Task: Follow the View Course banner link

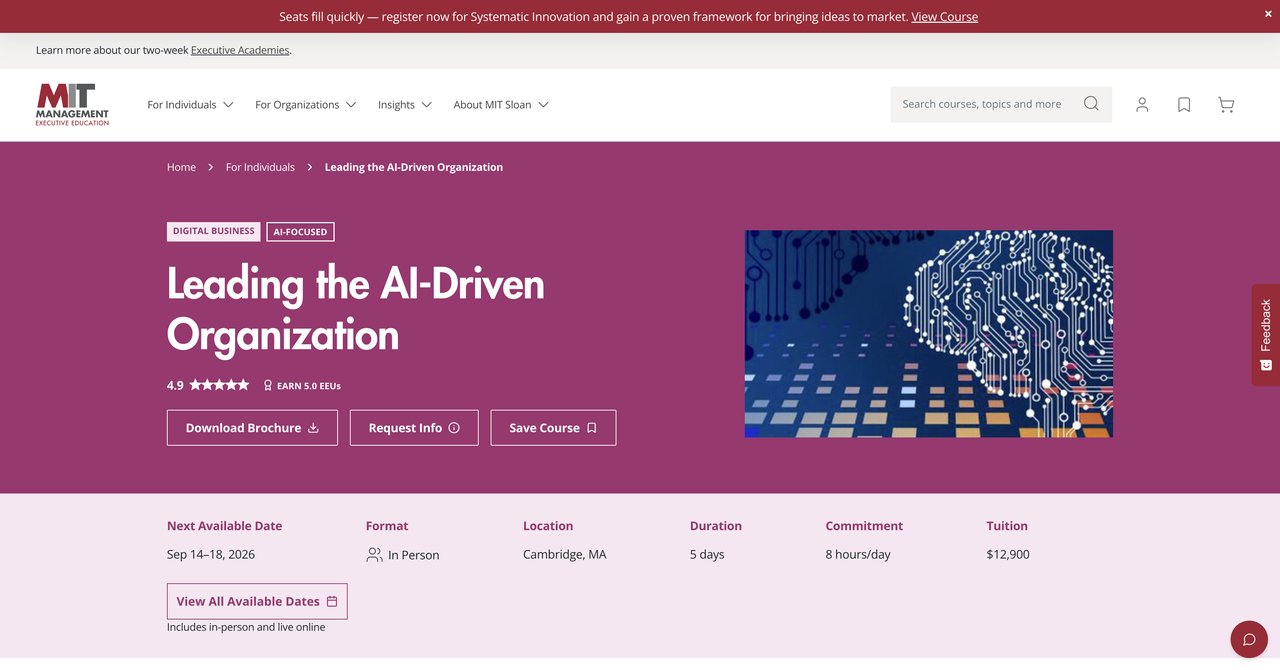Action: (945, 17)
